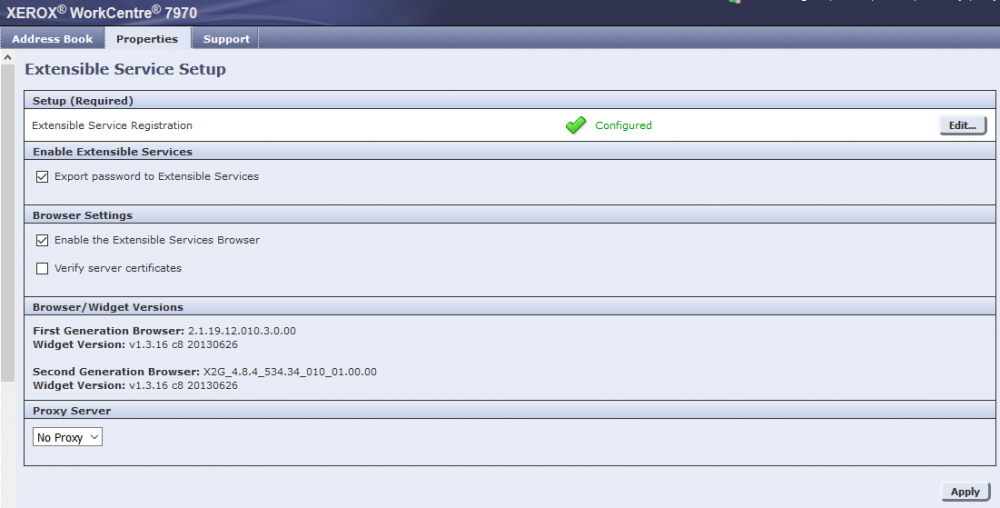Enable the Verify server certificates checkbox

pos(42,269)
